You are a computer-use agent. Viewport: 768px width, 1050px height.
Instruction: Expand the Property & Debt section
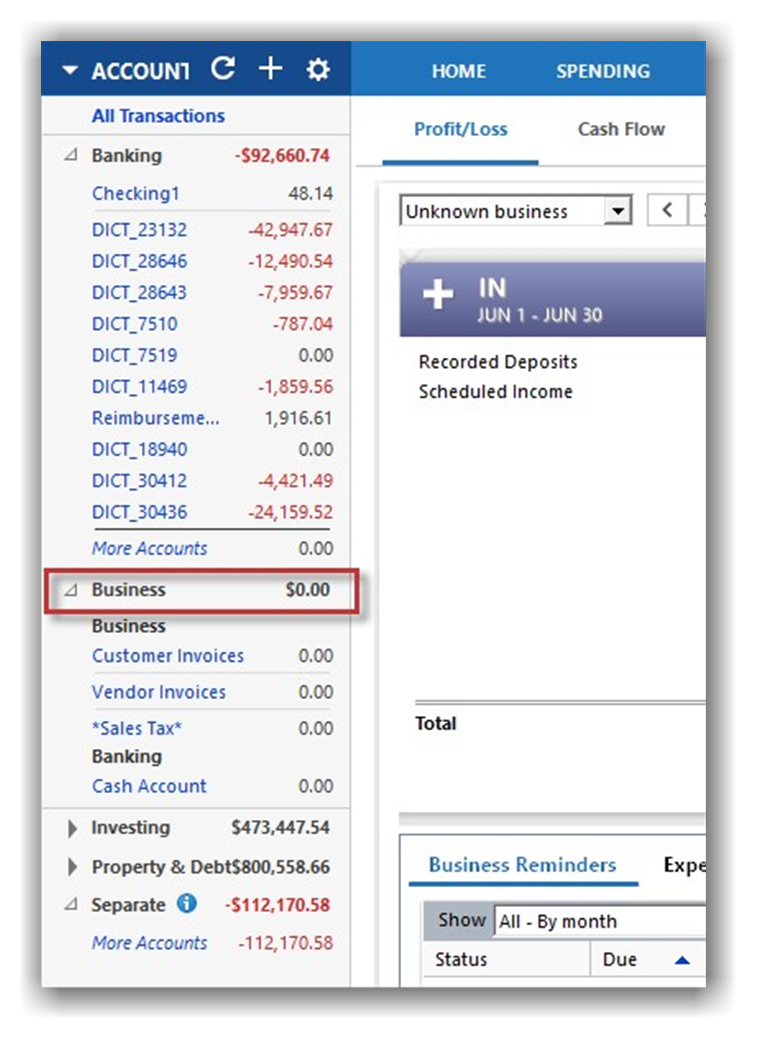click(71, 867)
